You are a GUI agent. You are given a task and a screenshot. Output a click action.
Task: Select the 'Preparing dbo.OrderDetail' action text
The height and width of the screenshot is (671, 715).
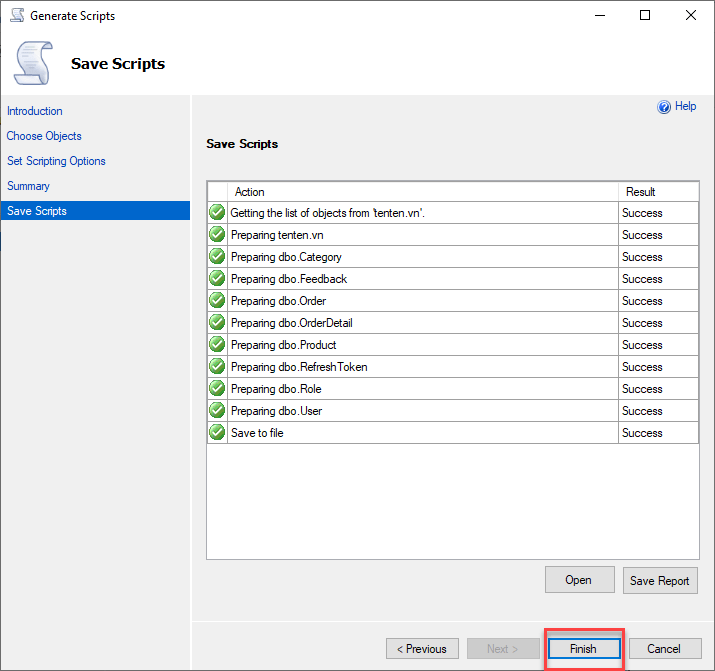coord(291,323)
